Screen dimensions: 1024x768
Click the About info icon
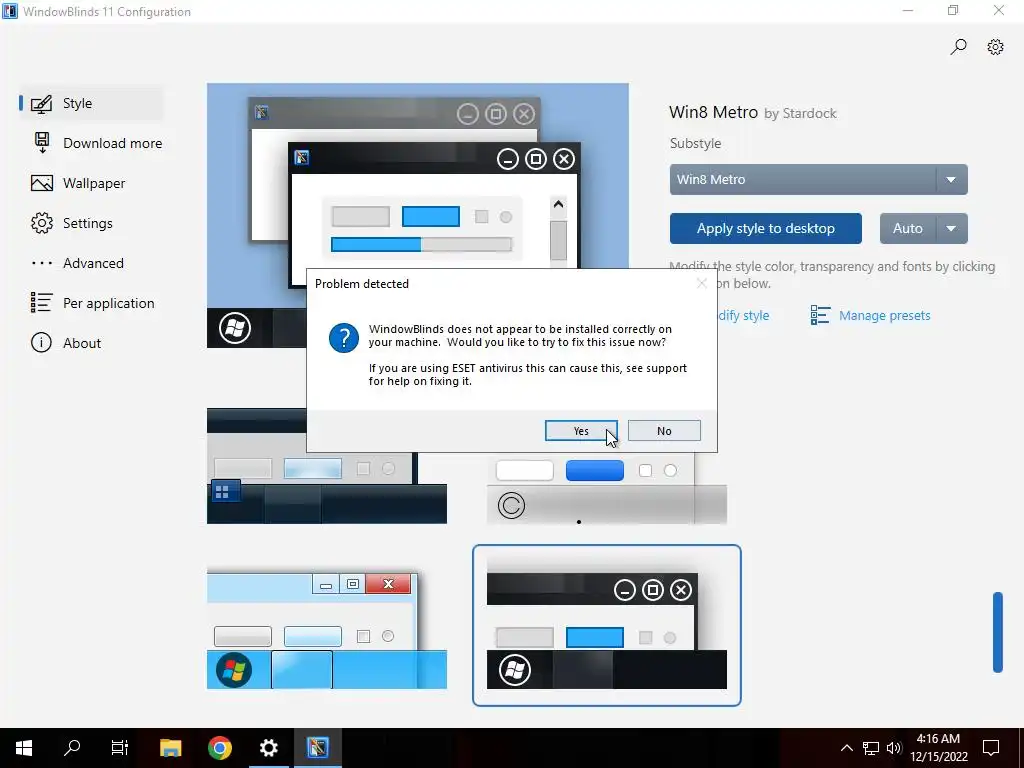[41, 343]
